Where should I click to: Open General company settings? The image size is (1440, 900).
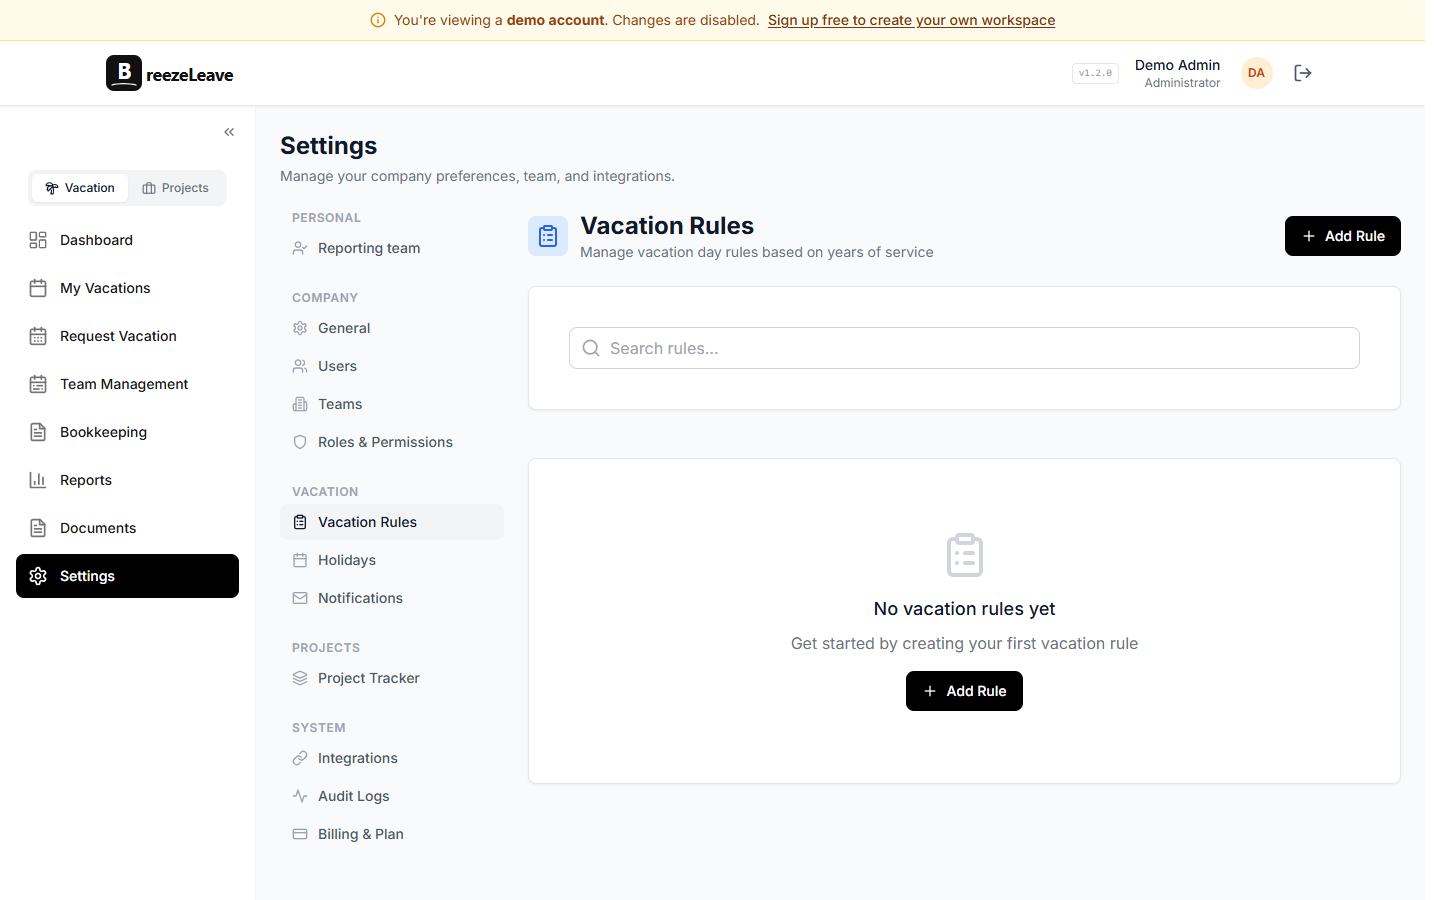pos(392,328)
